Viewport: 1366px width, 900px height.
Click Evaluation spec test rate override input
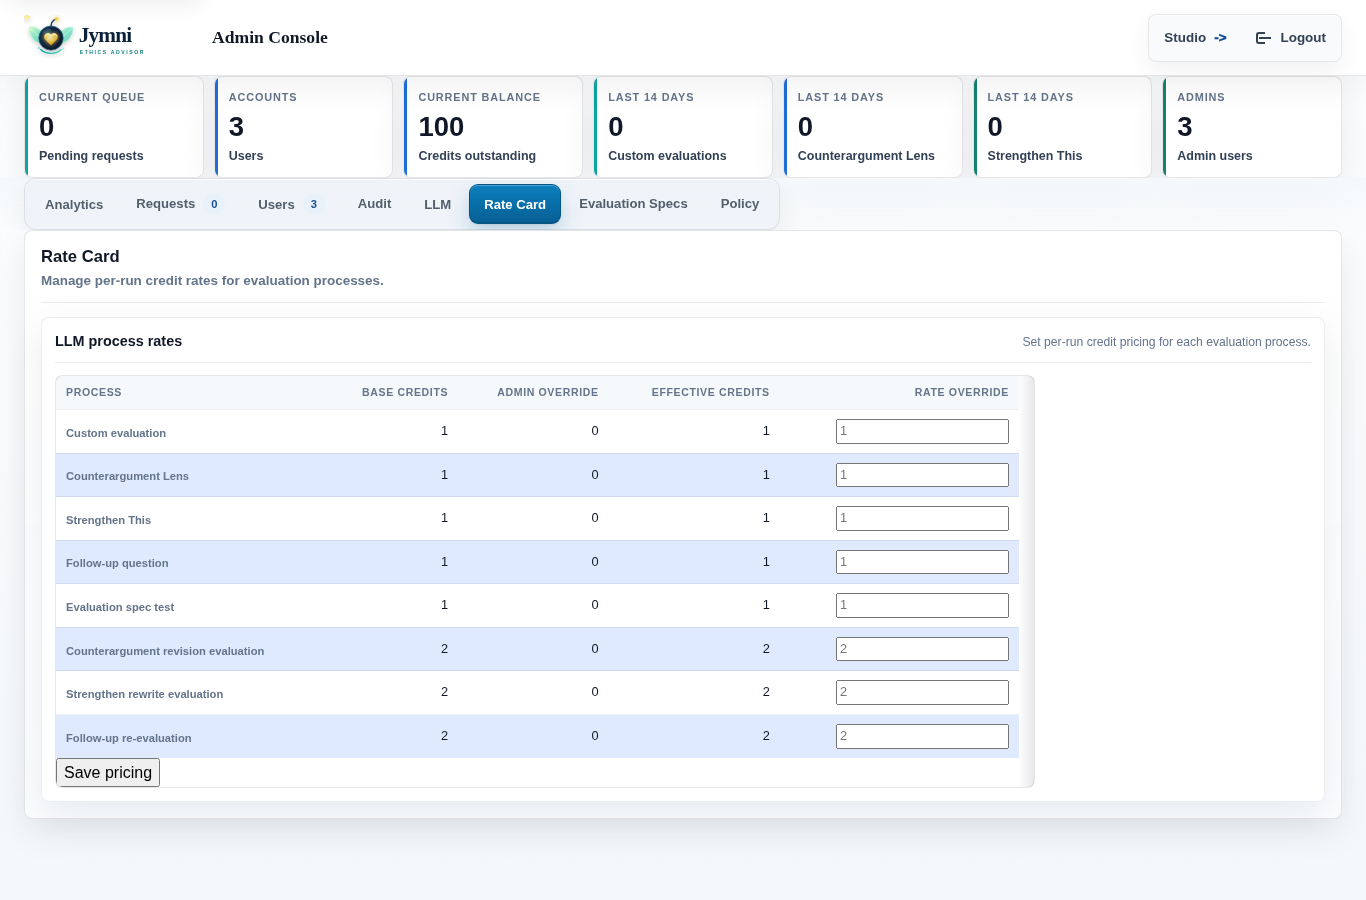coord(922,605)
